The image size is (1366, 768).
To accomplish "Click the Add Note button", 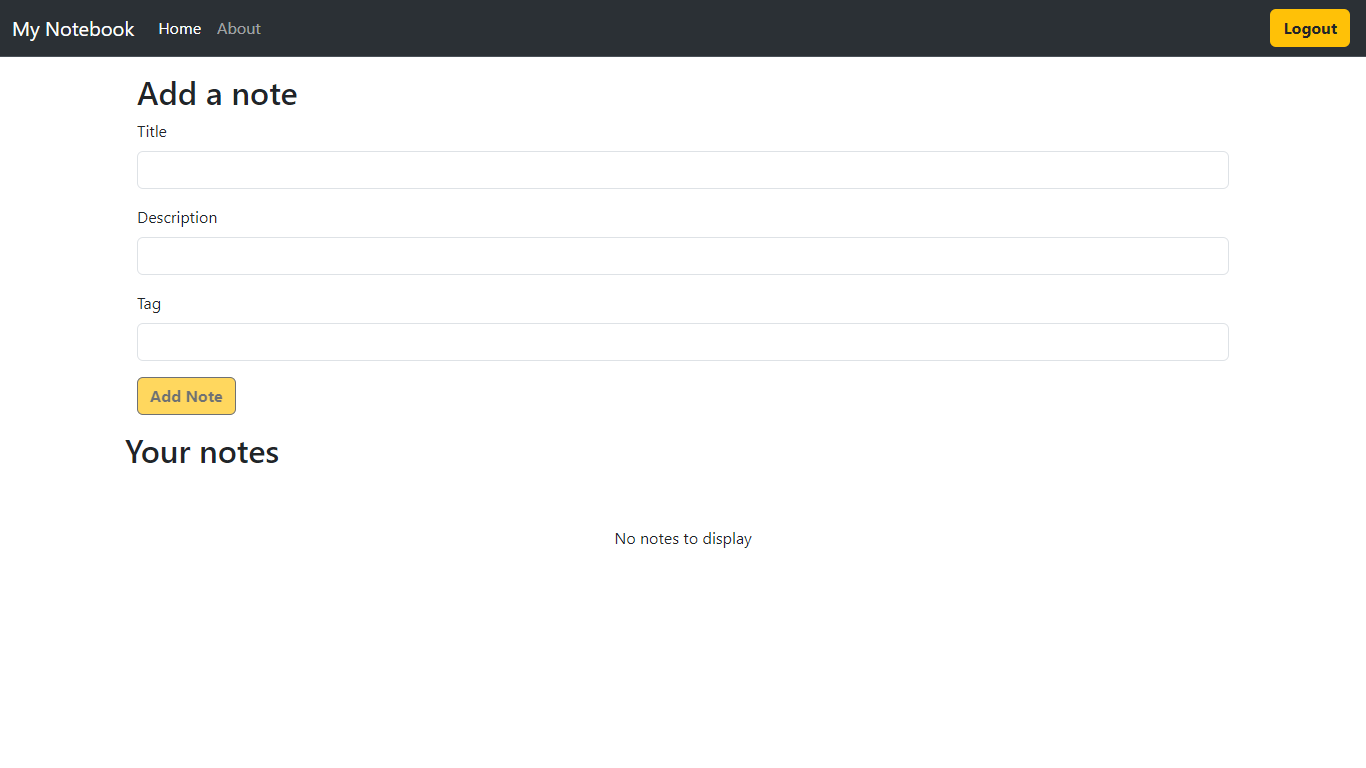I will 186,396.
